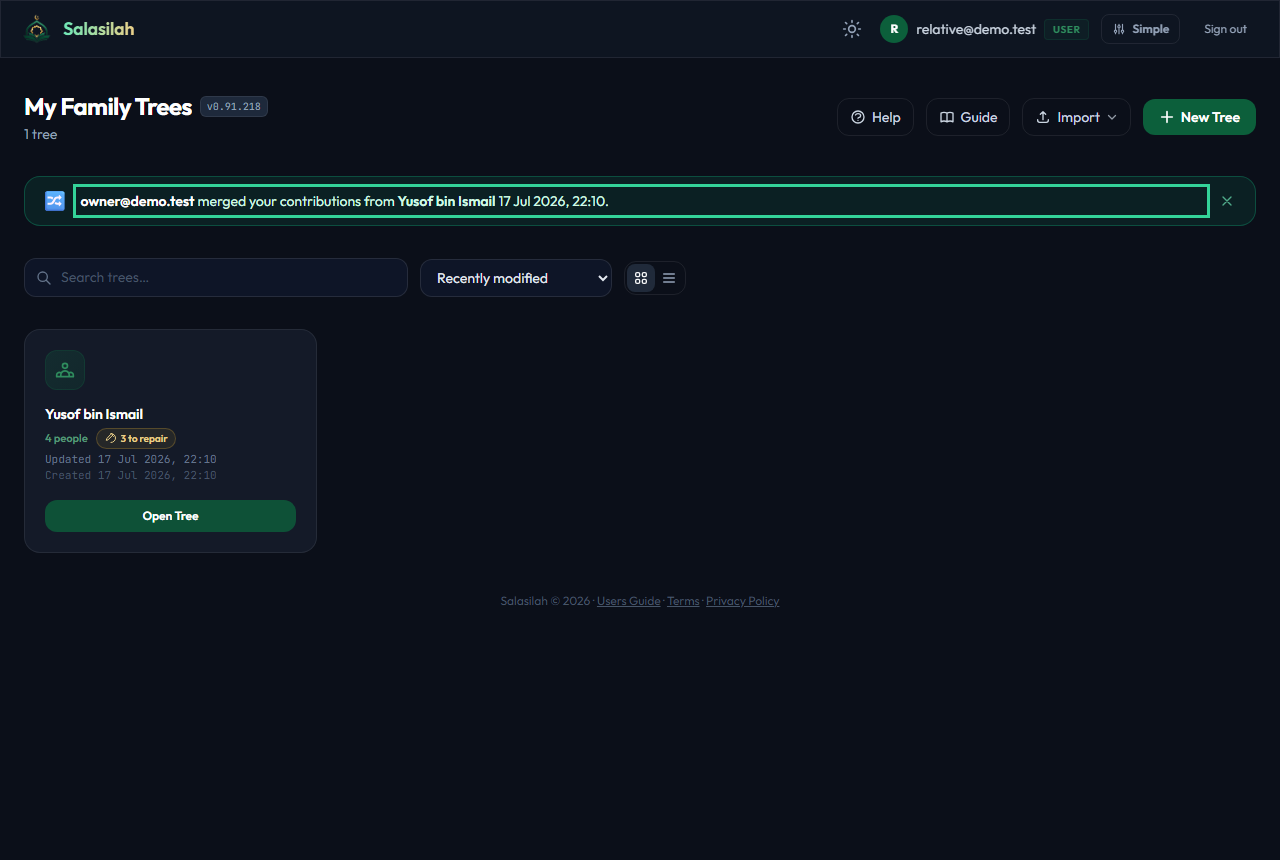
Task: Switch to grid view layout
Action: click(x=641, y=278)
